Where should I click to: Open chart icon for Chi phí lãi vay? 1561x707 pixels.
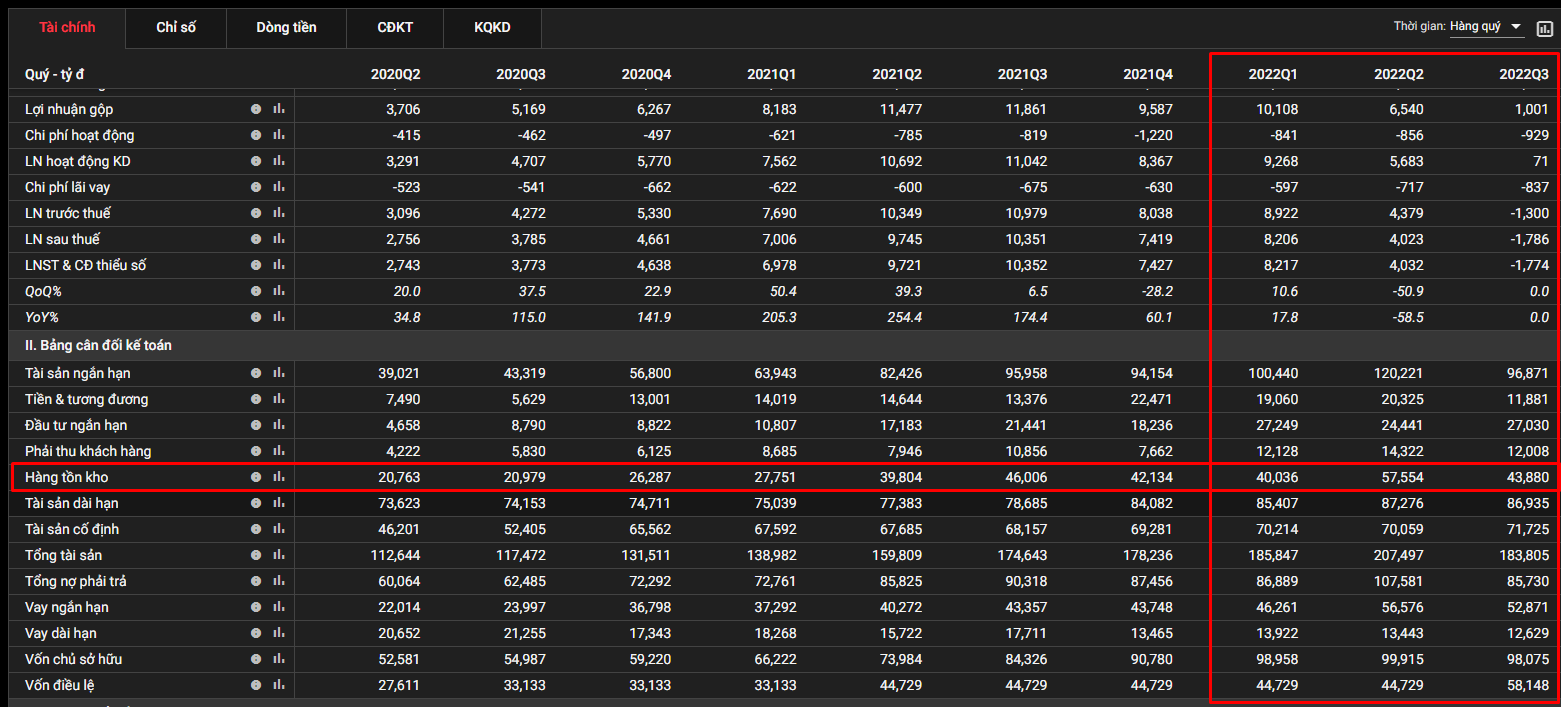279,187
